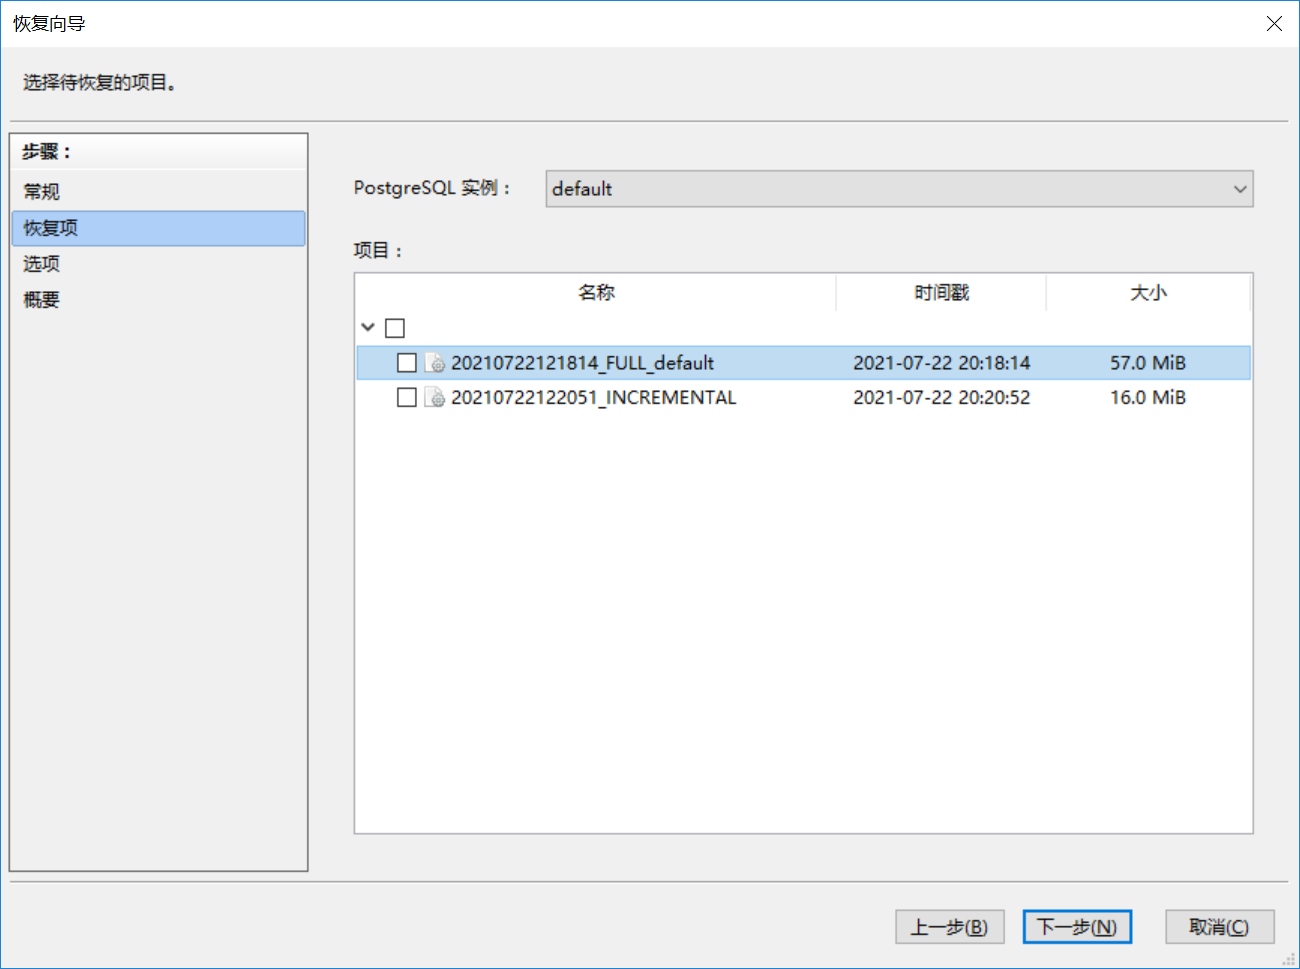Close the 恢复向导 window
The height and width of the screenshot is (969, 1300).
pyautogui.click(x=1274, y=23)
